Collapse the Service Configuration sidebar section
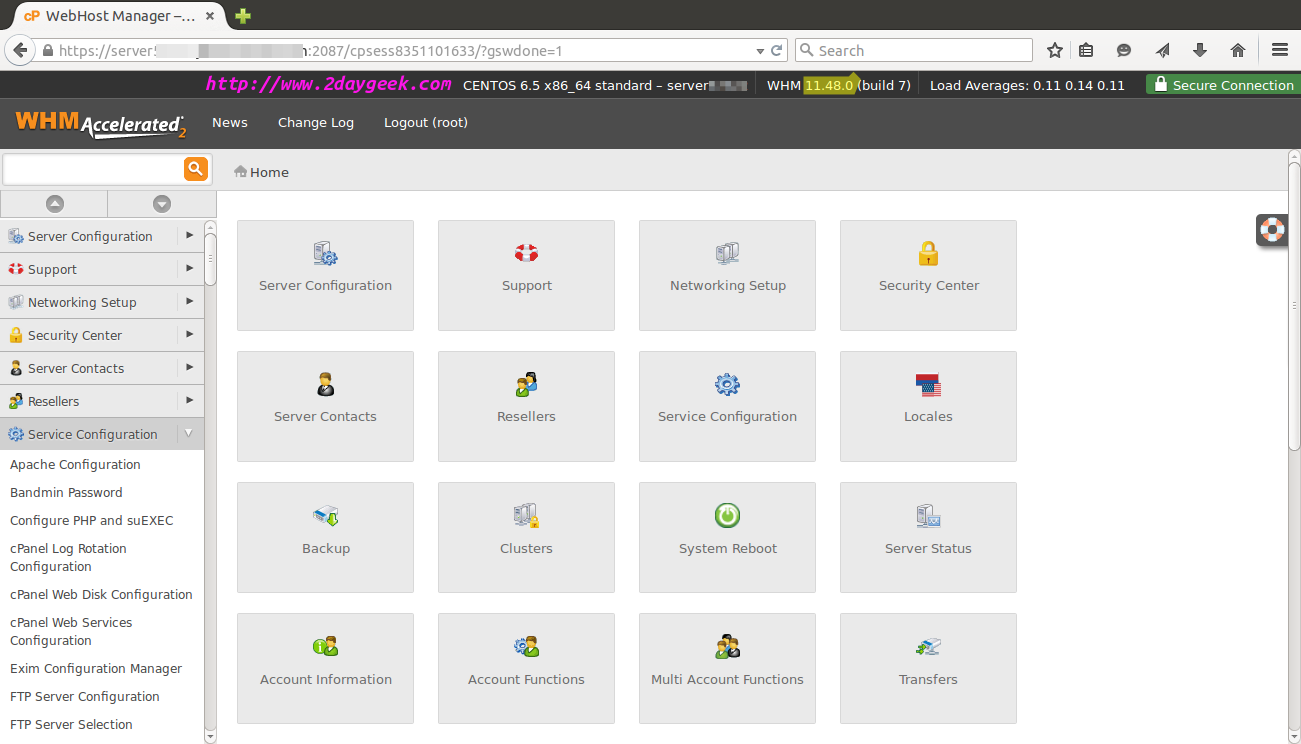Viewport: 1301px width, 744px height. pos(189,434)
